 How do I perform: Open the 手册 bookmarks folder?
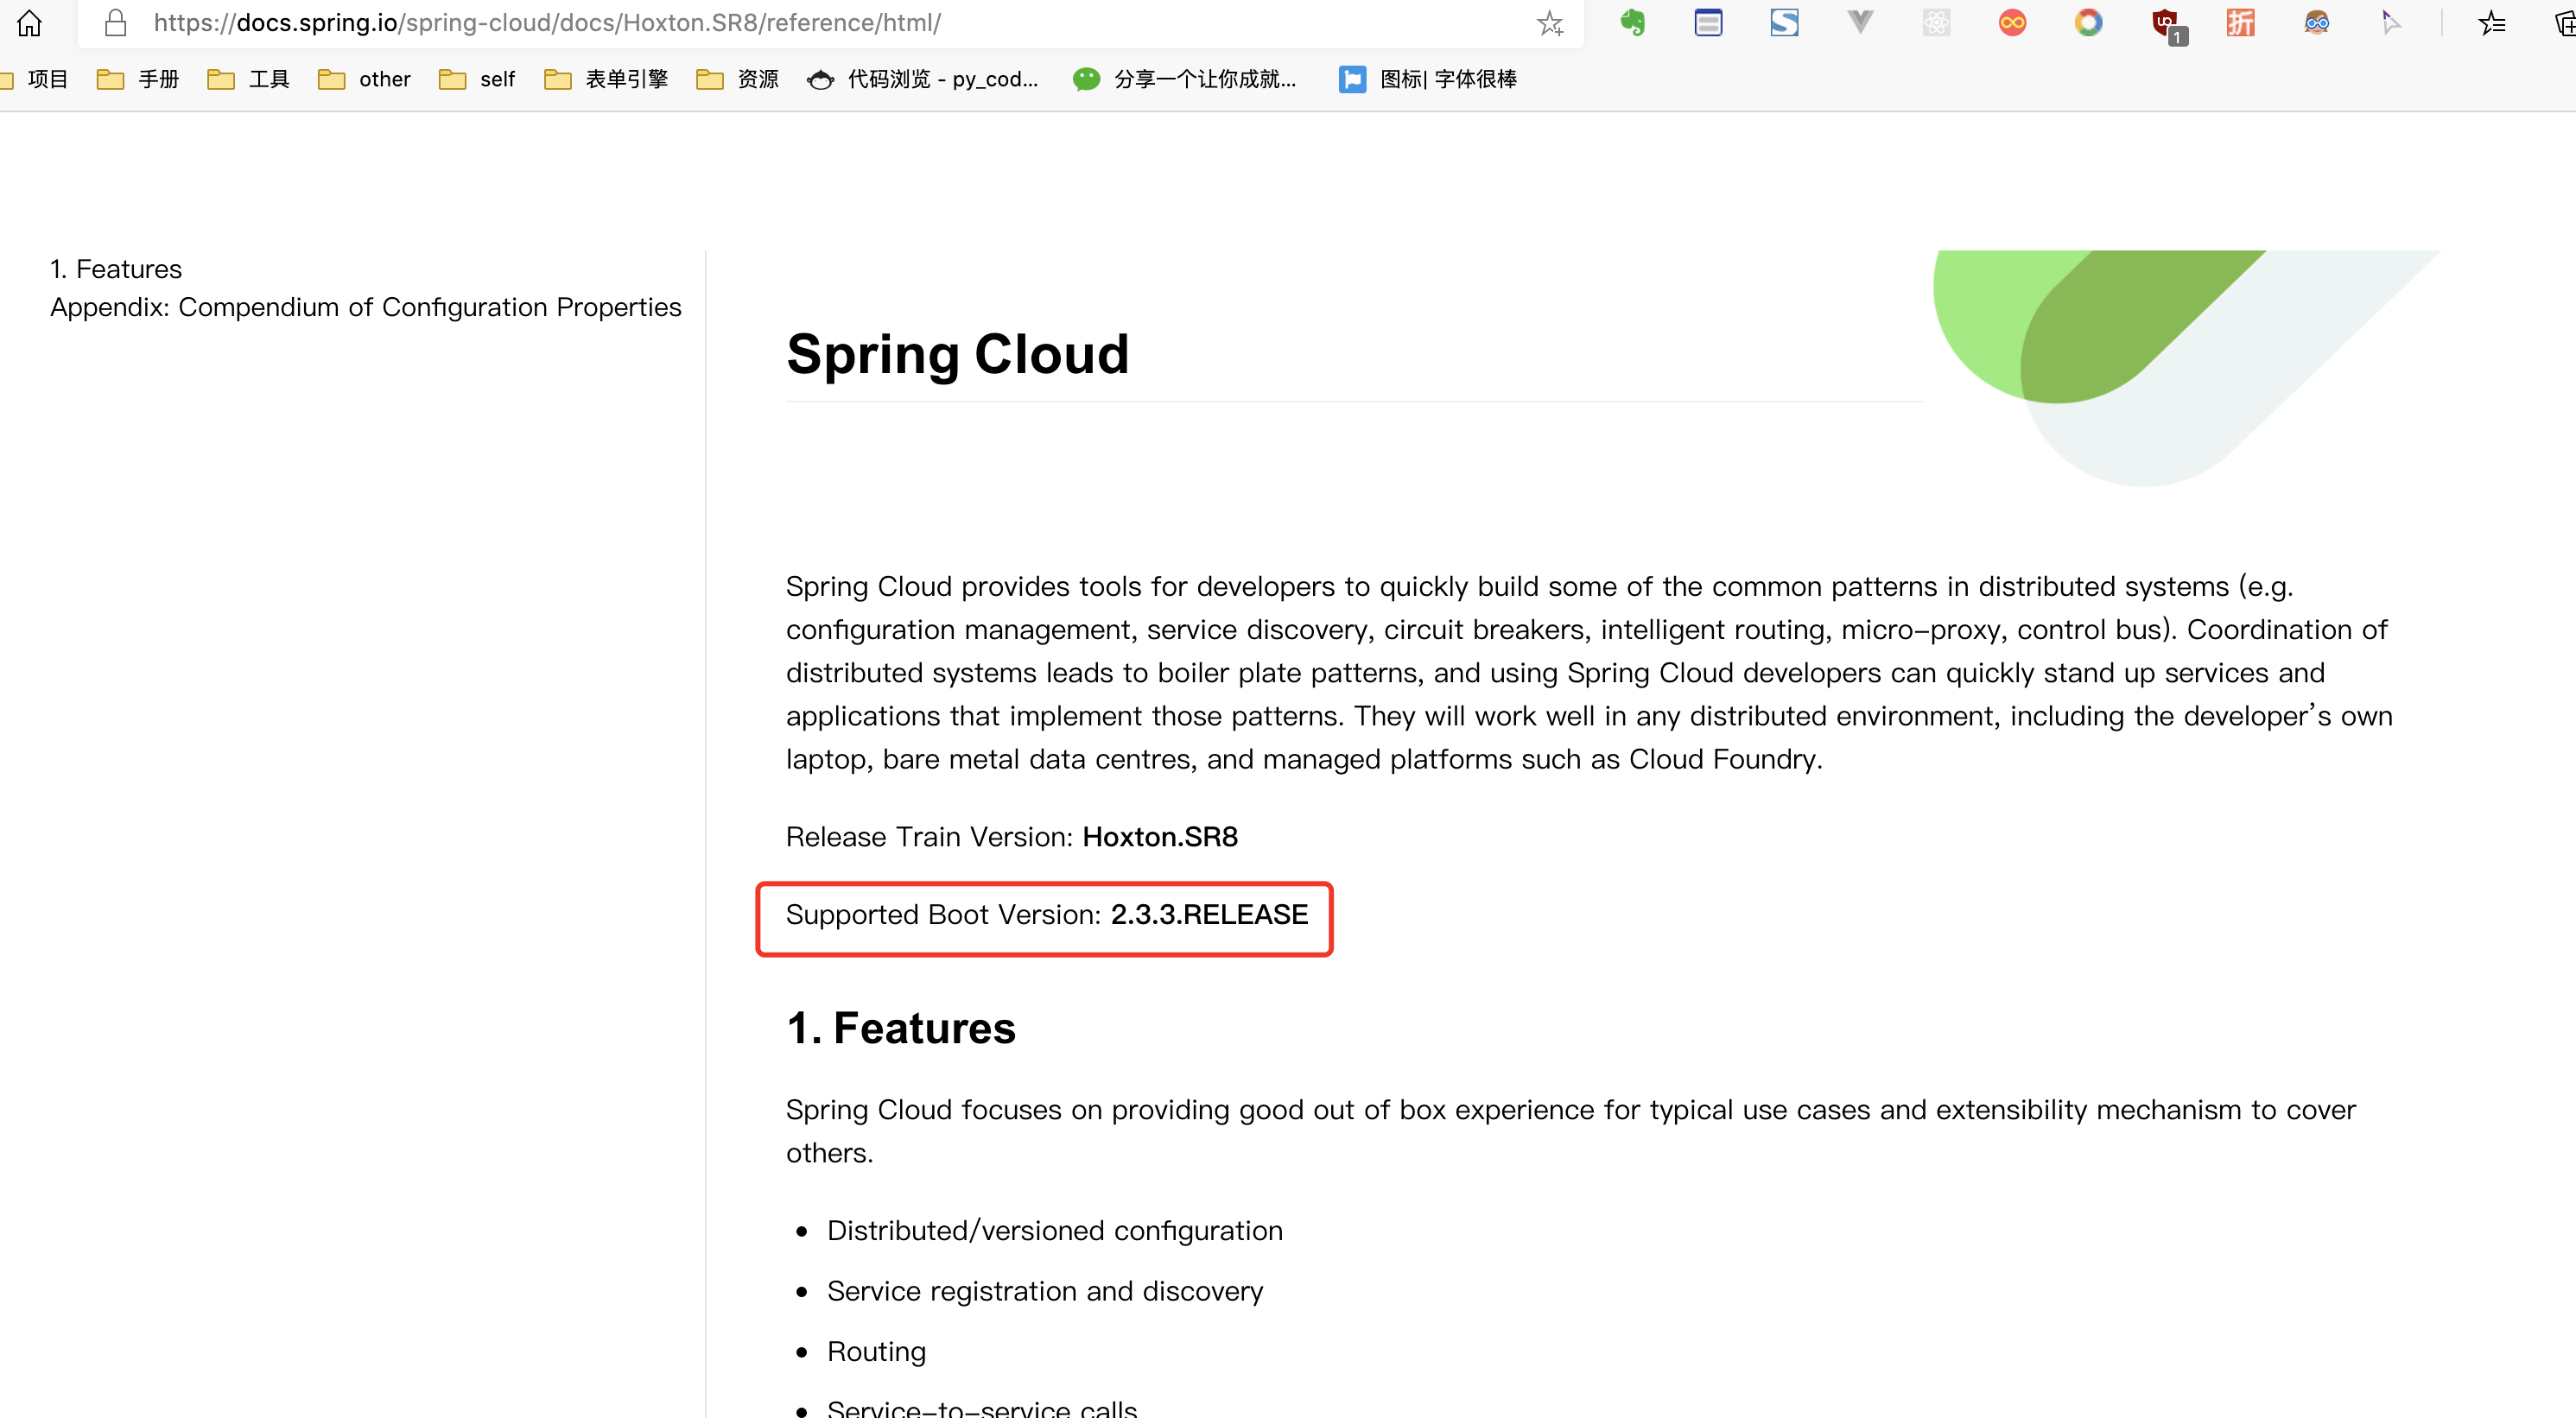click(138, 79)
